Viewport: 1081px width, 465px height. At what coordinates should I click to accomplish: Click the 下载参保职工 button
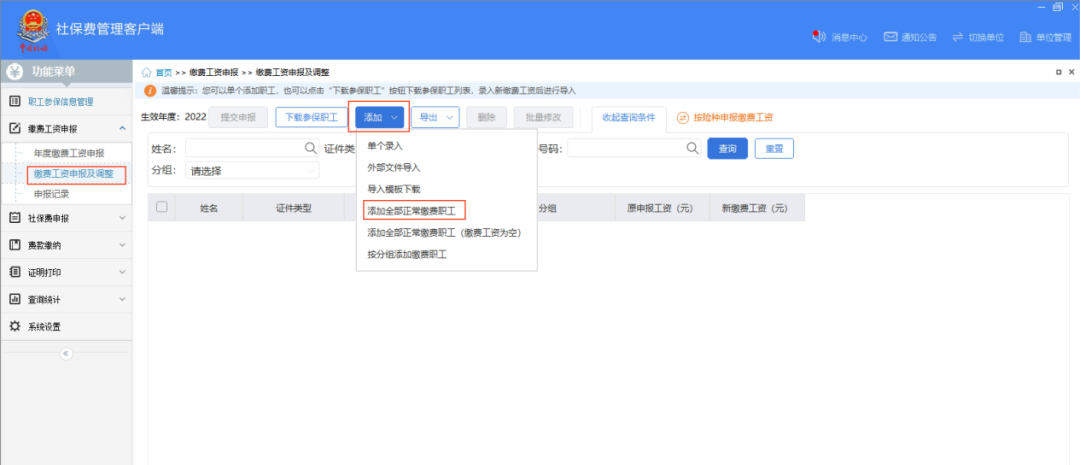pos(312,118)
